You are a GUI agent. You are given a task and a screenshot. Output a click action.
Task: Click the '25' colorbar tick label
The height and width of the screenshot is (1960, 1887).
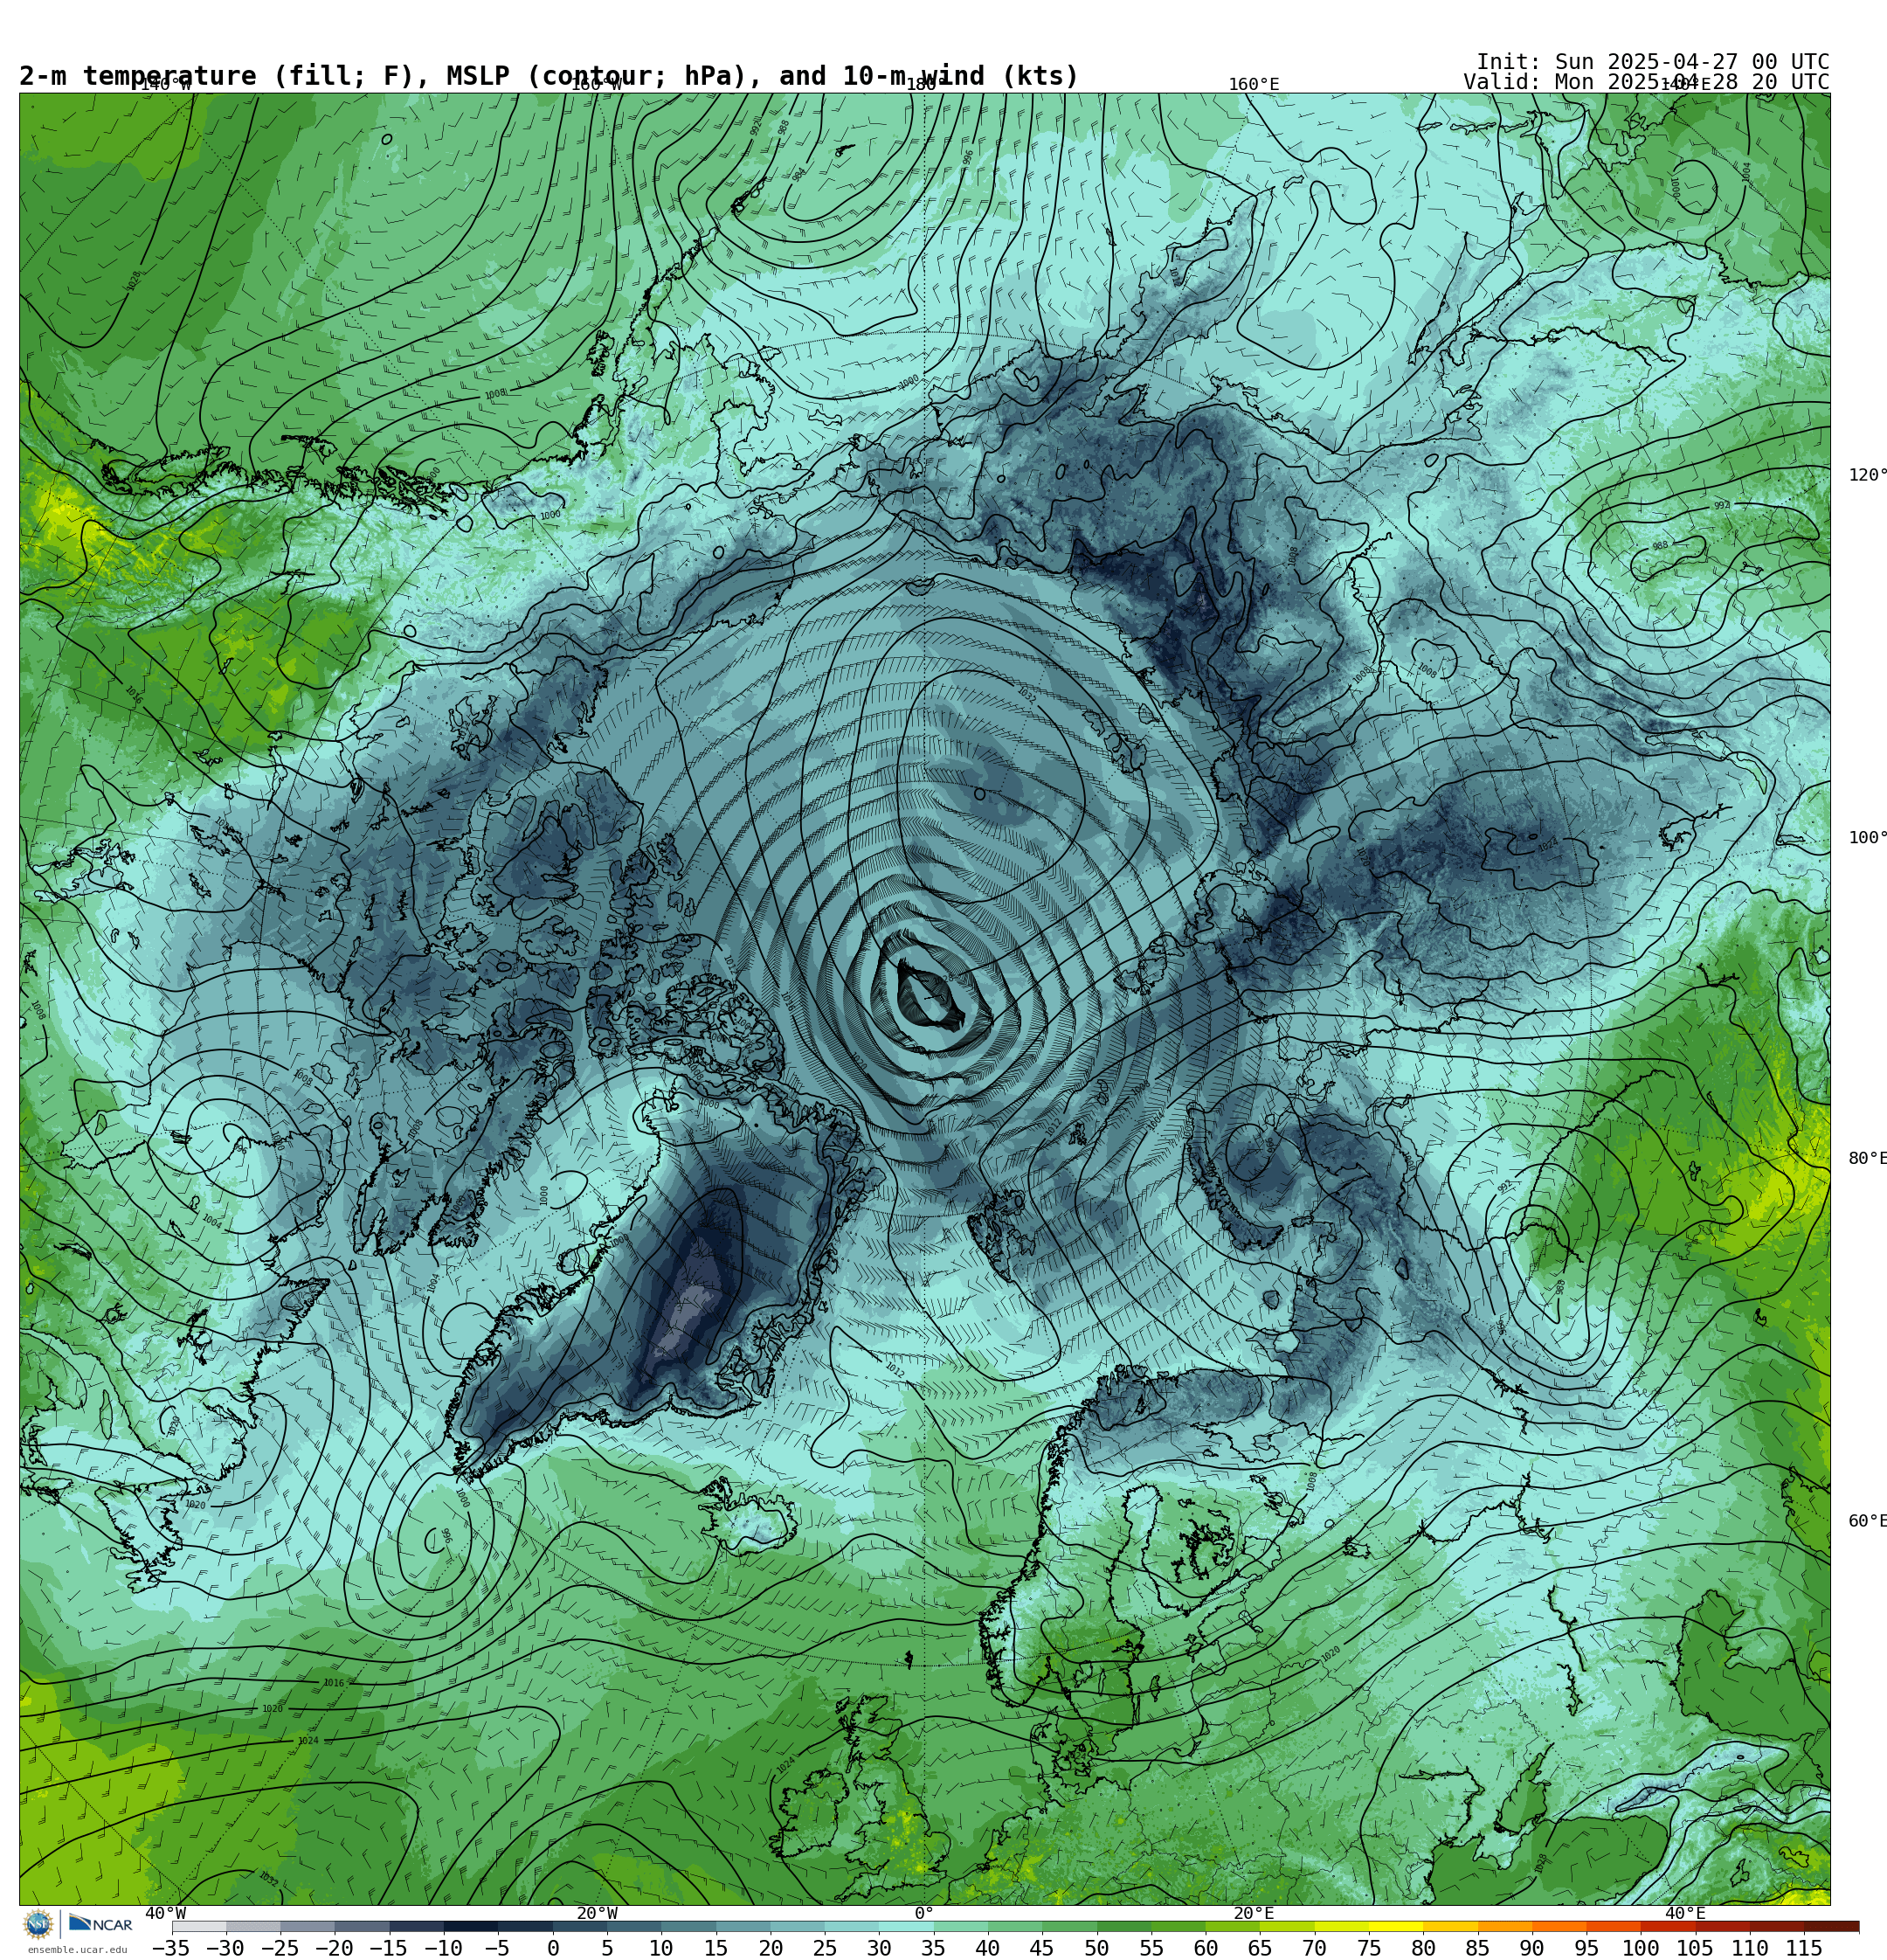(824, 1948)
